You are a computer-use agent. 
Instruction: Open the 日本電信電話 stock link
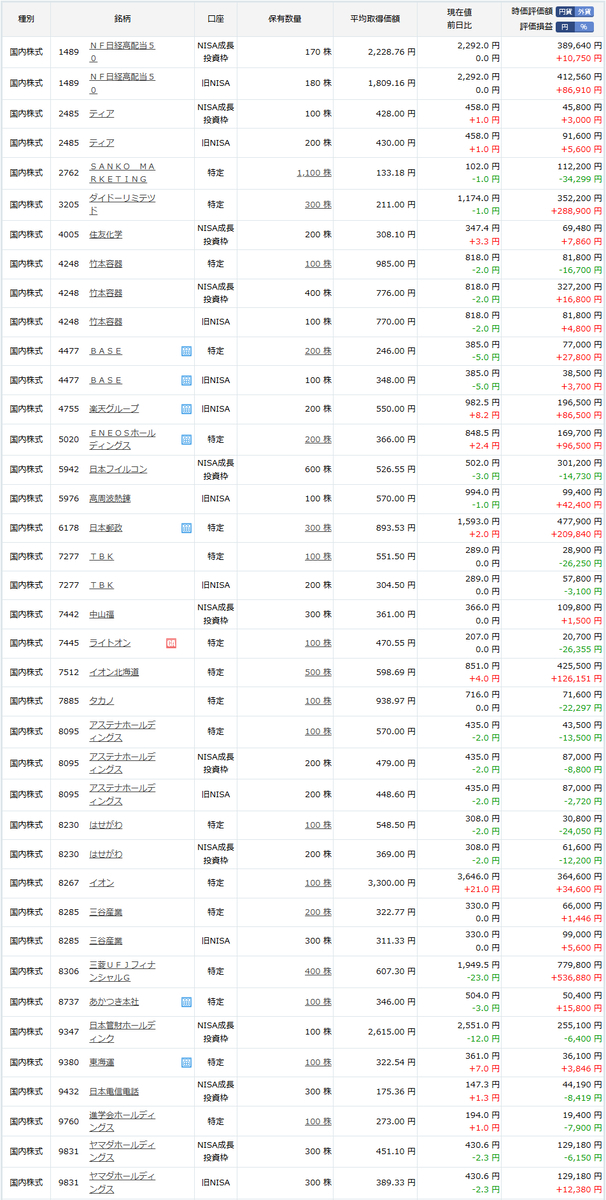114,1091
